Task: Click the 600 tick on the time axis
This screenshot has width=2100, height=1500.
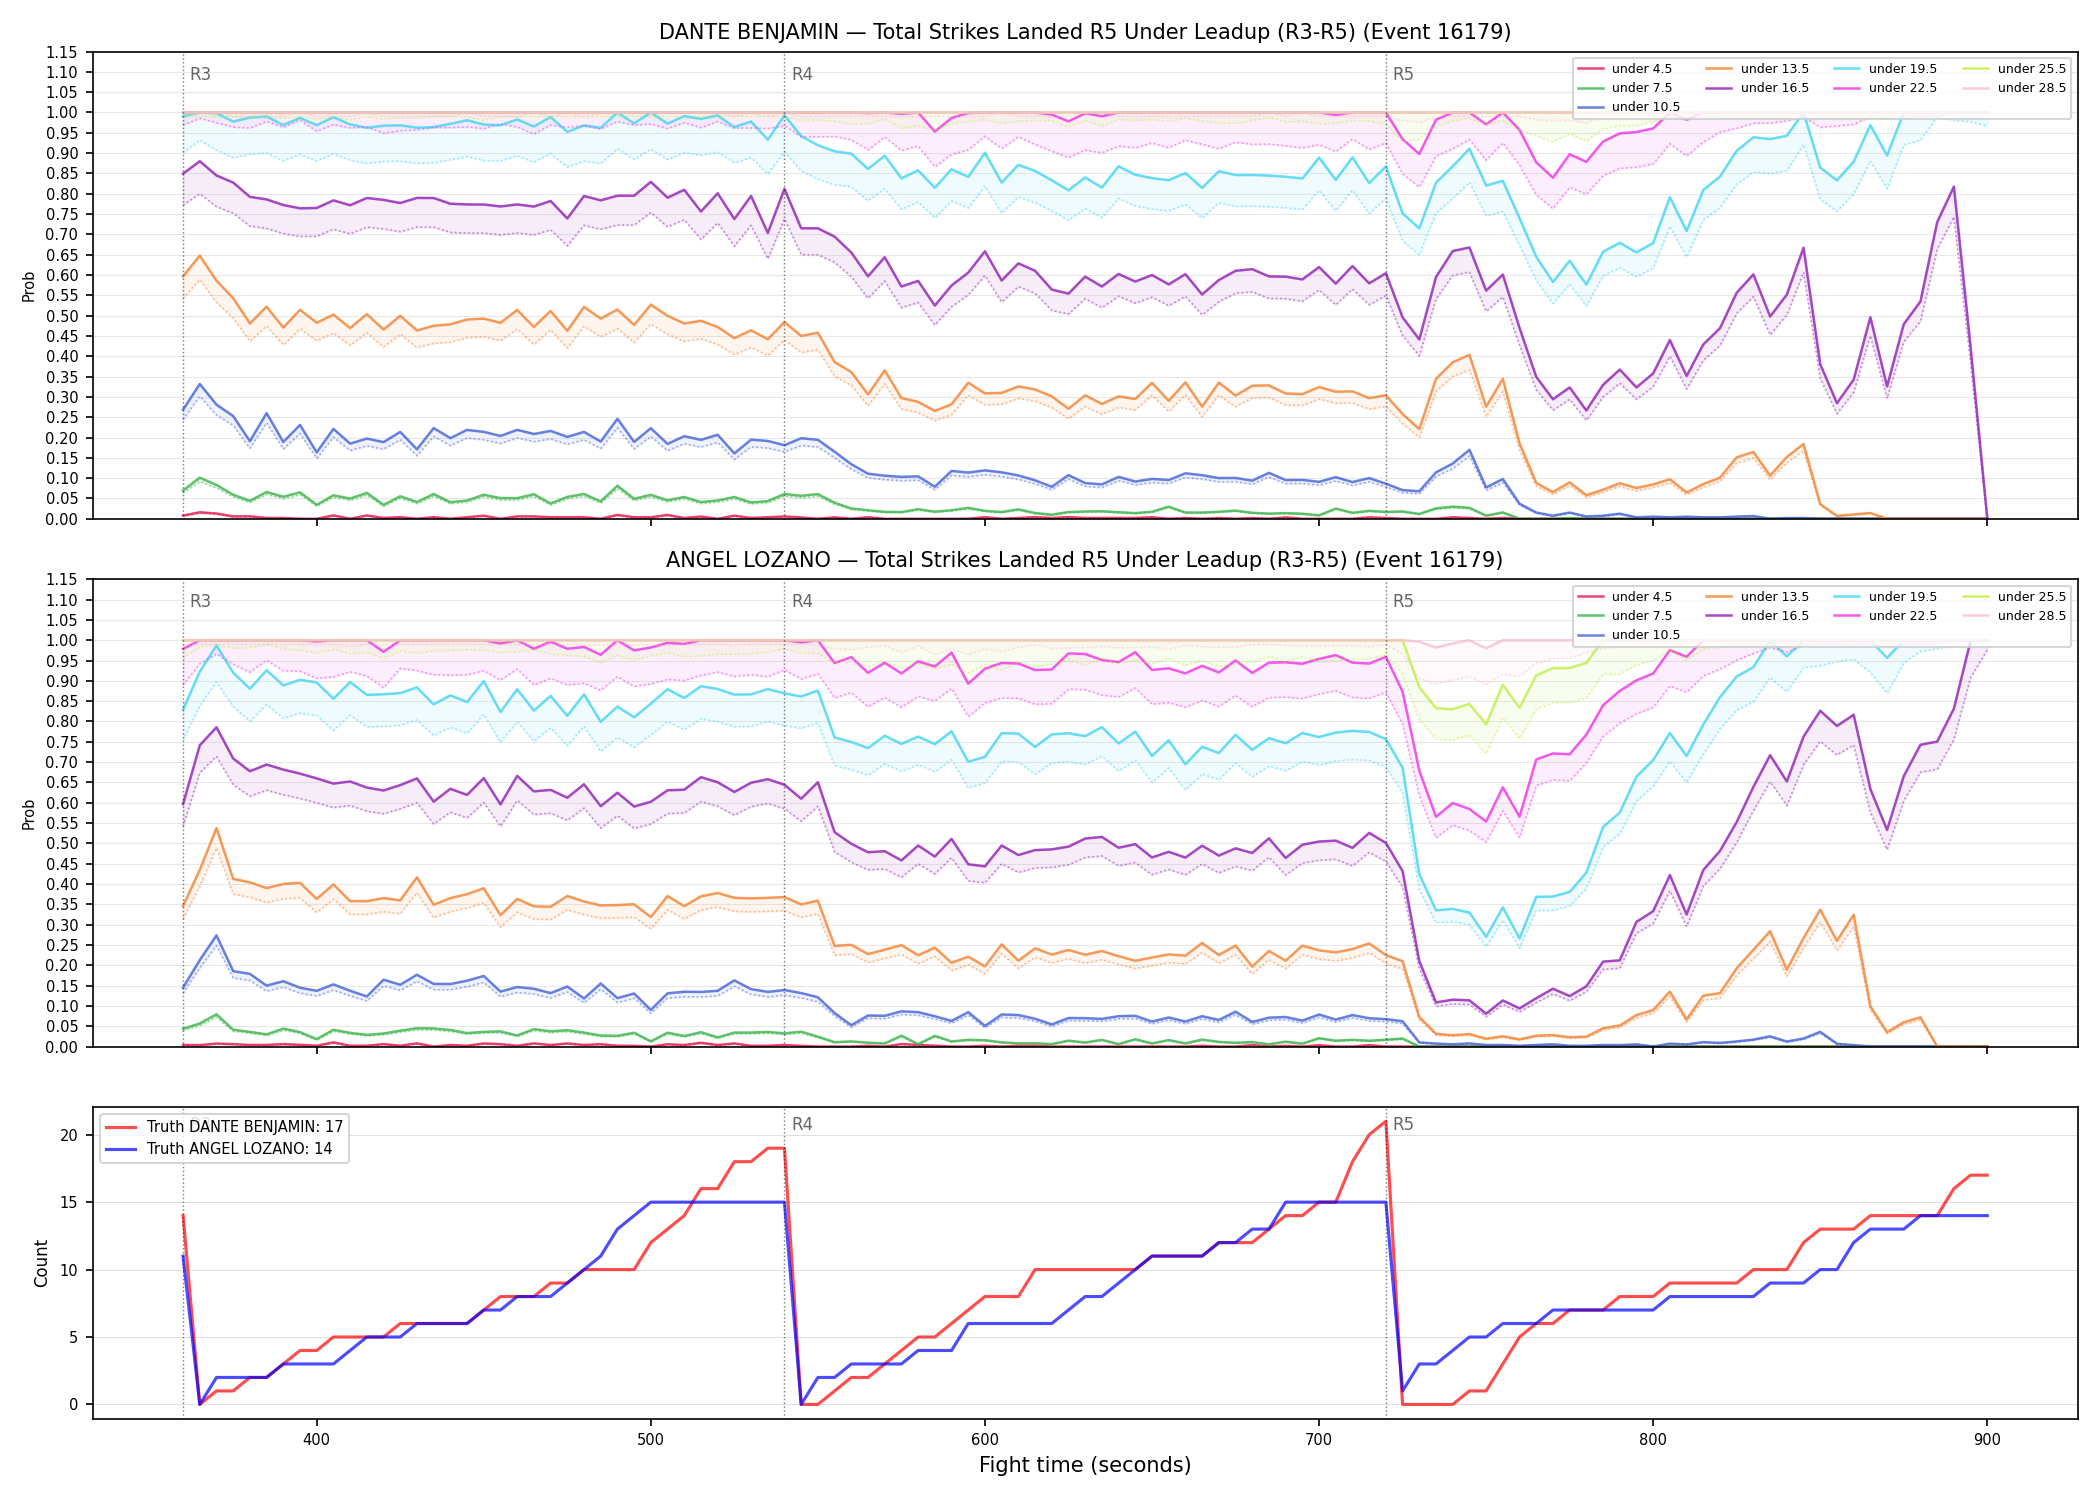Action: pyautogui.click(x=985, y=1439)
